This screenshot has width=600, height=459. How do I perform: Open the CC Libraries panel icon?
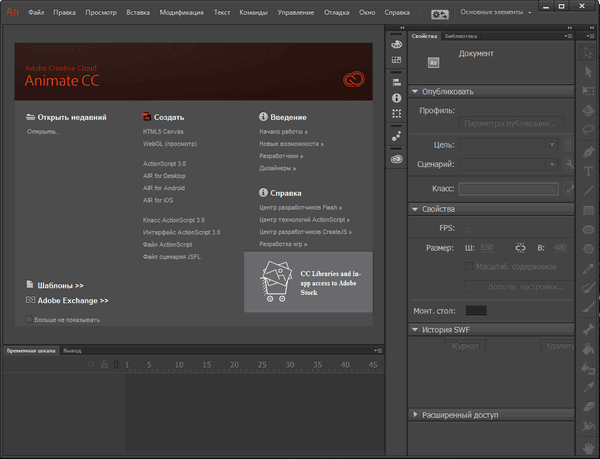click(396, 159)
